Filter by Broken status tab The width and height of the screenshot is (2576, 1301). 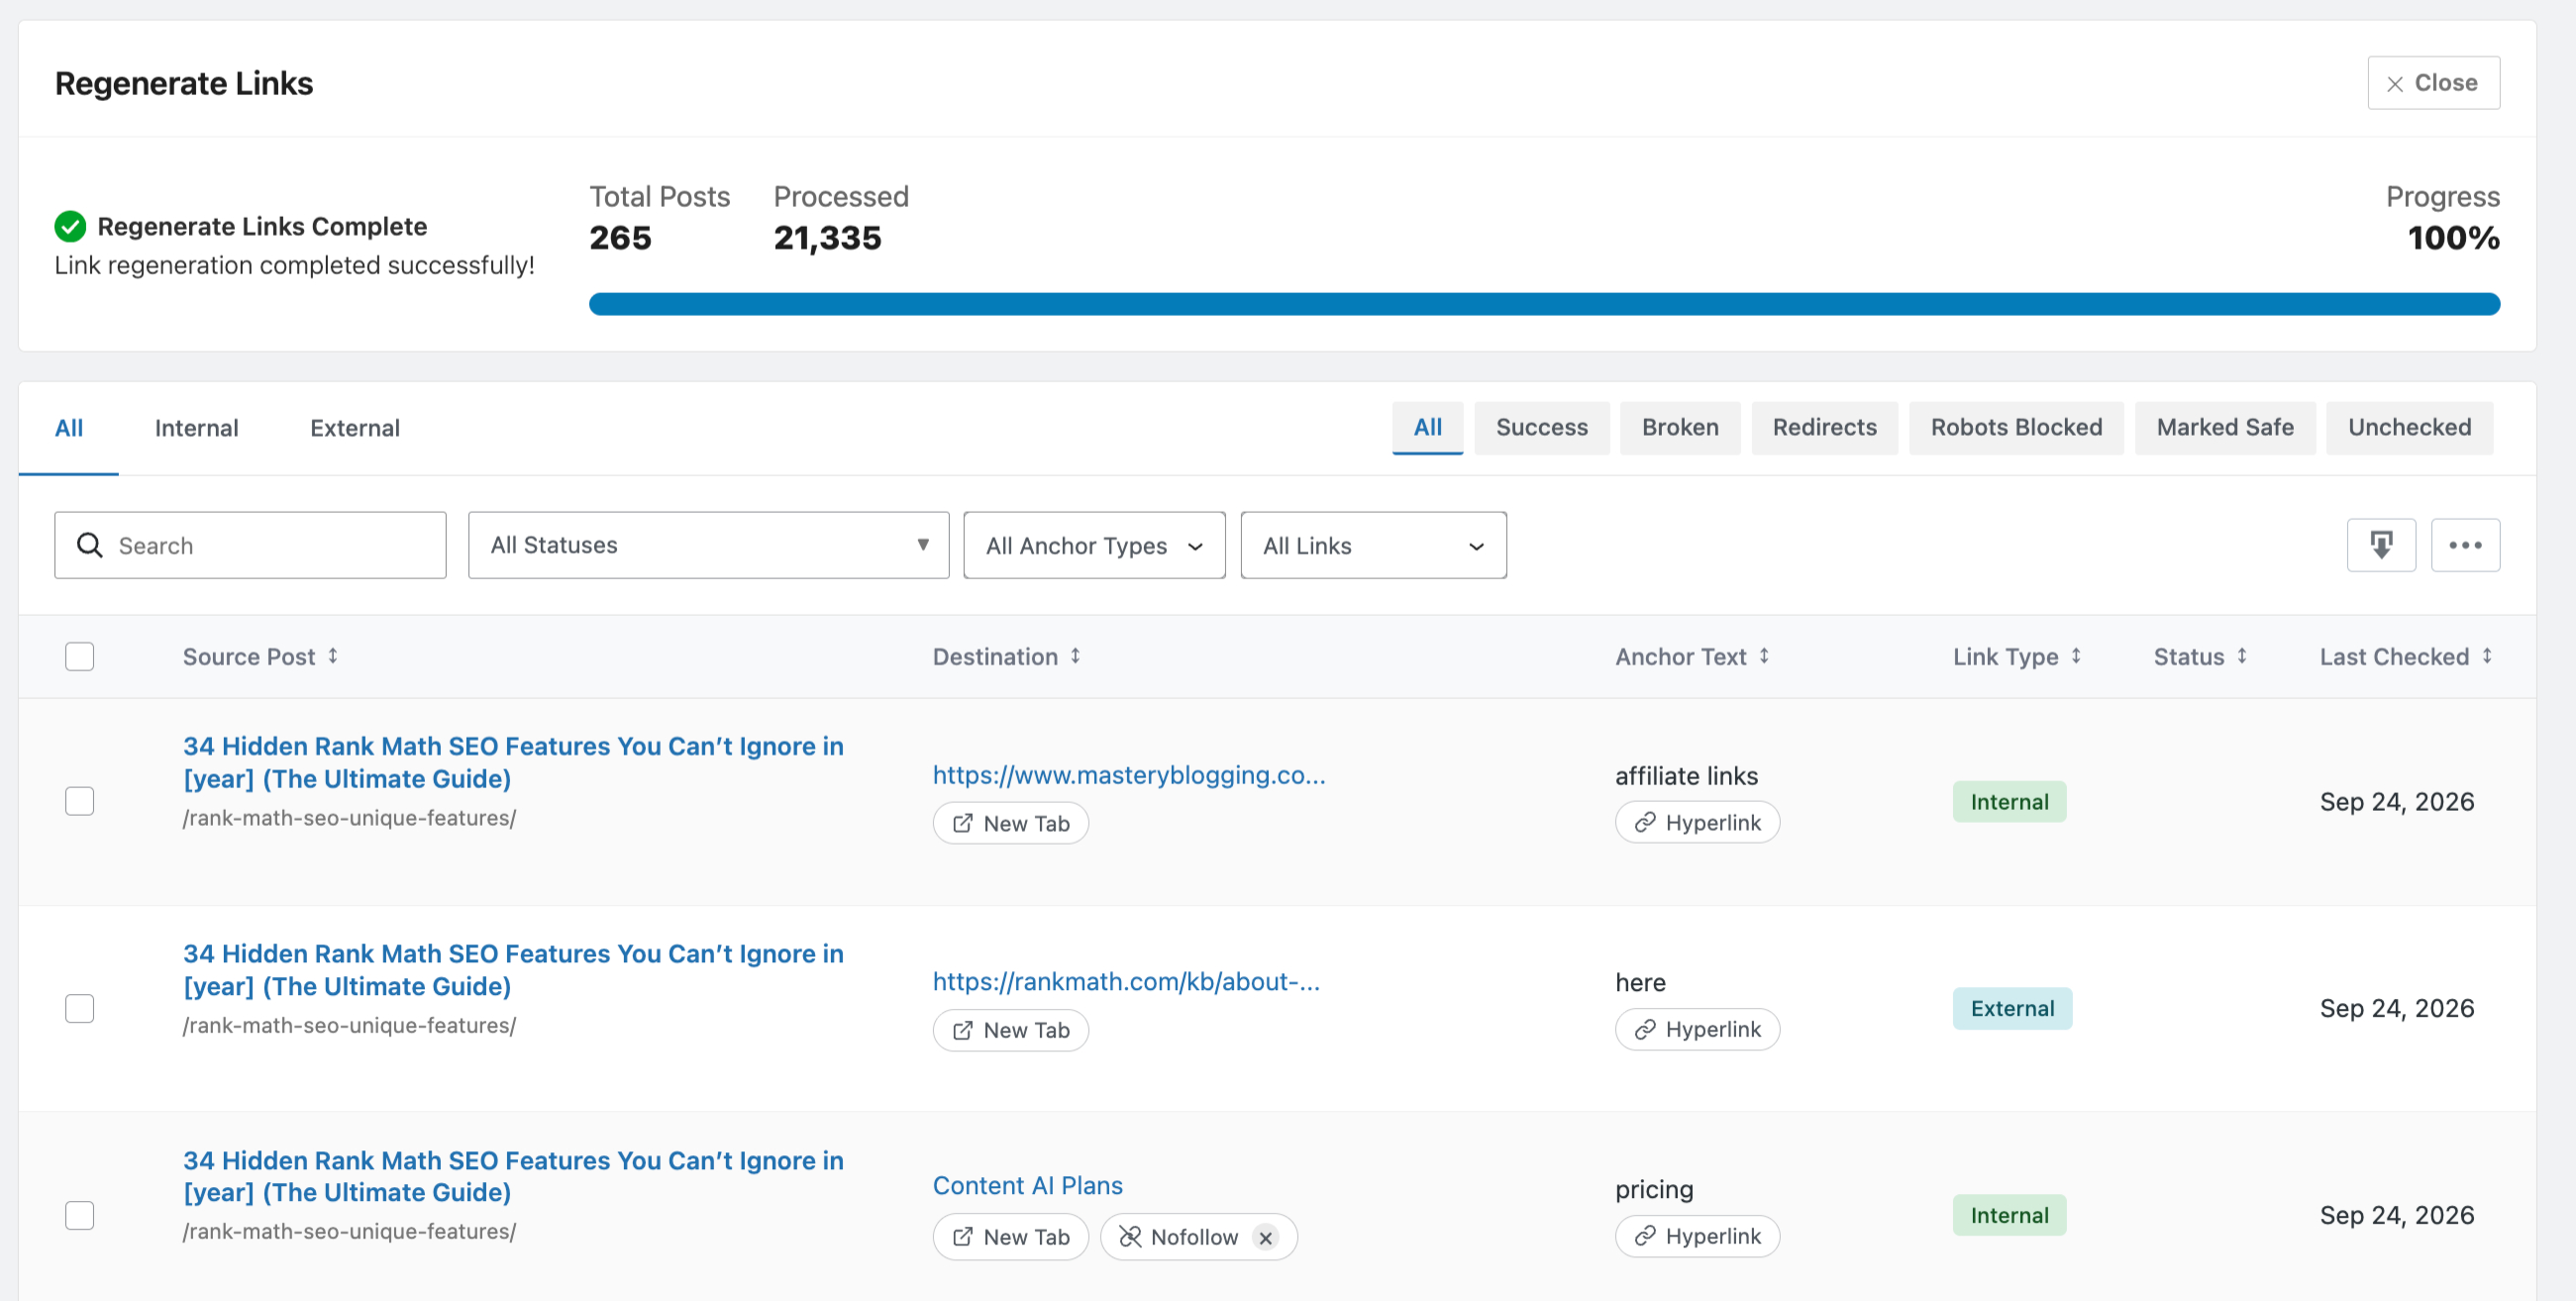(x=1680, y=428)
